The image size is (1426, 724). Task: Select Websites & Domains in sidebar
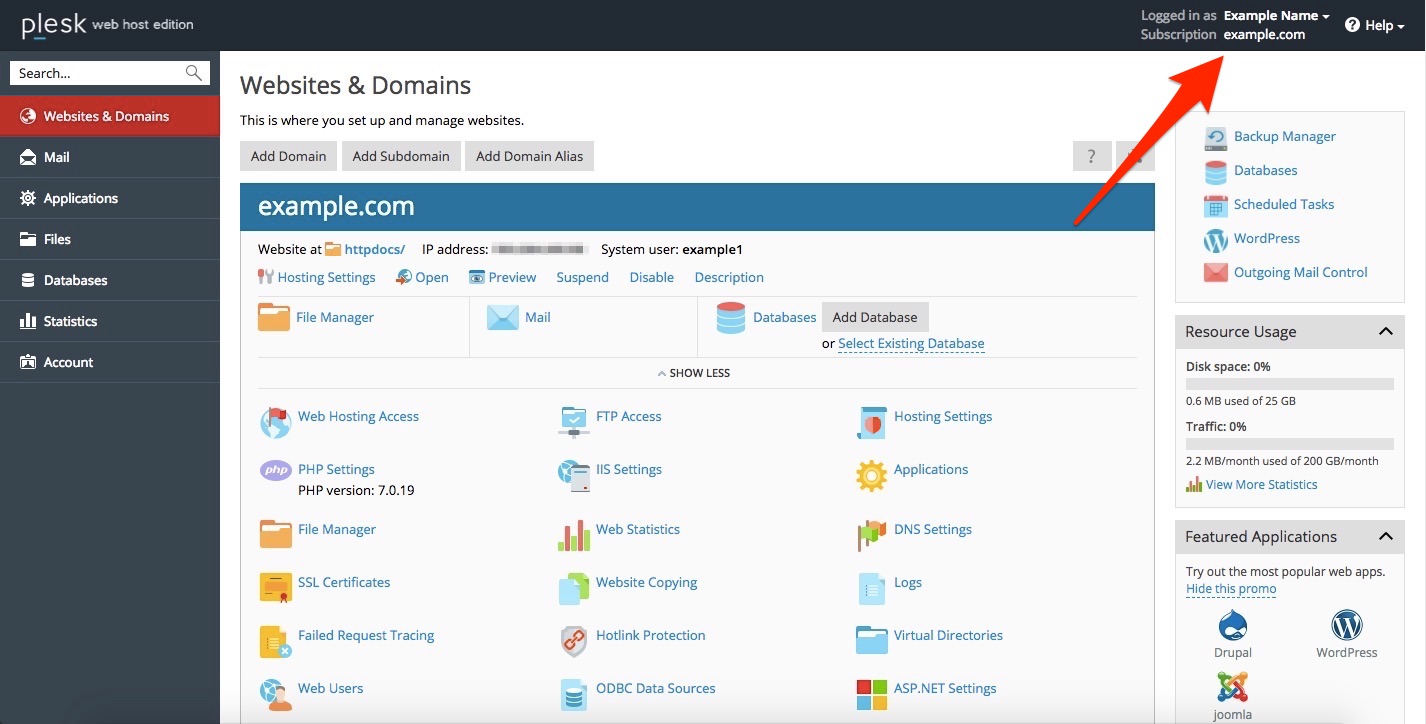110,116
